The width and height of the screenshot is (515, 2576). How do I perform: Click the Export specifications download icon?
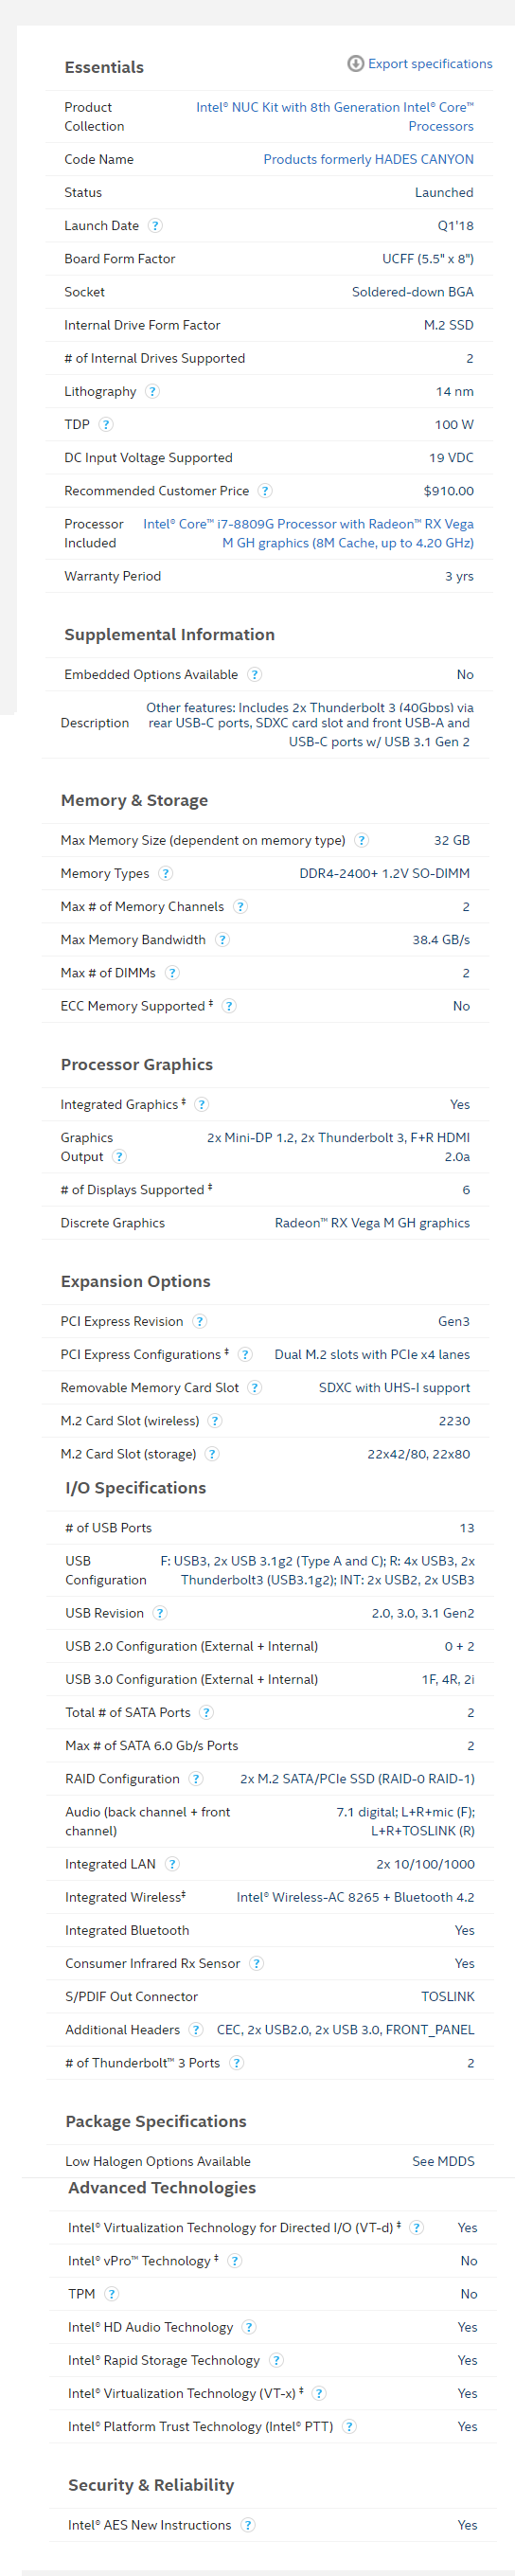[x=355, y=64]
